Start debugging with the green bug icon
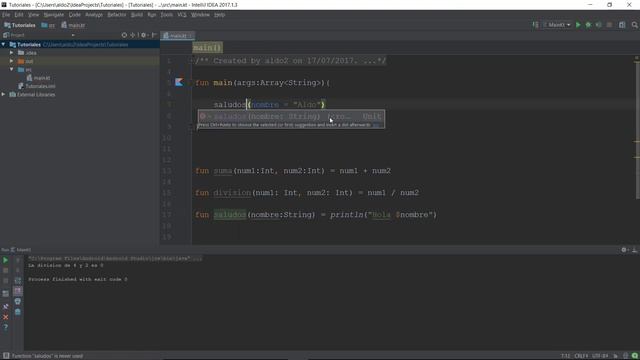 tap(588, 25)
